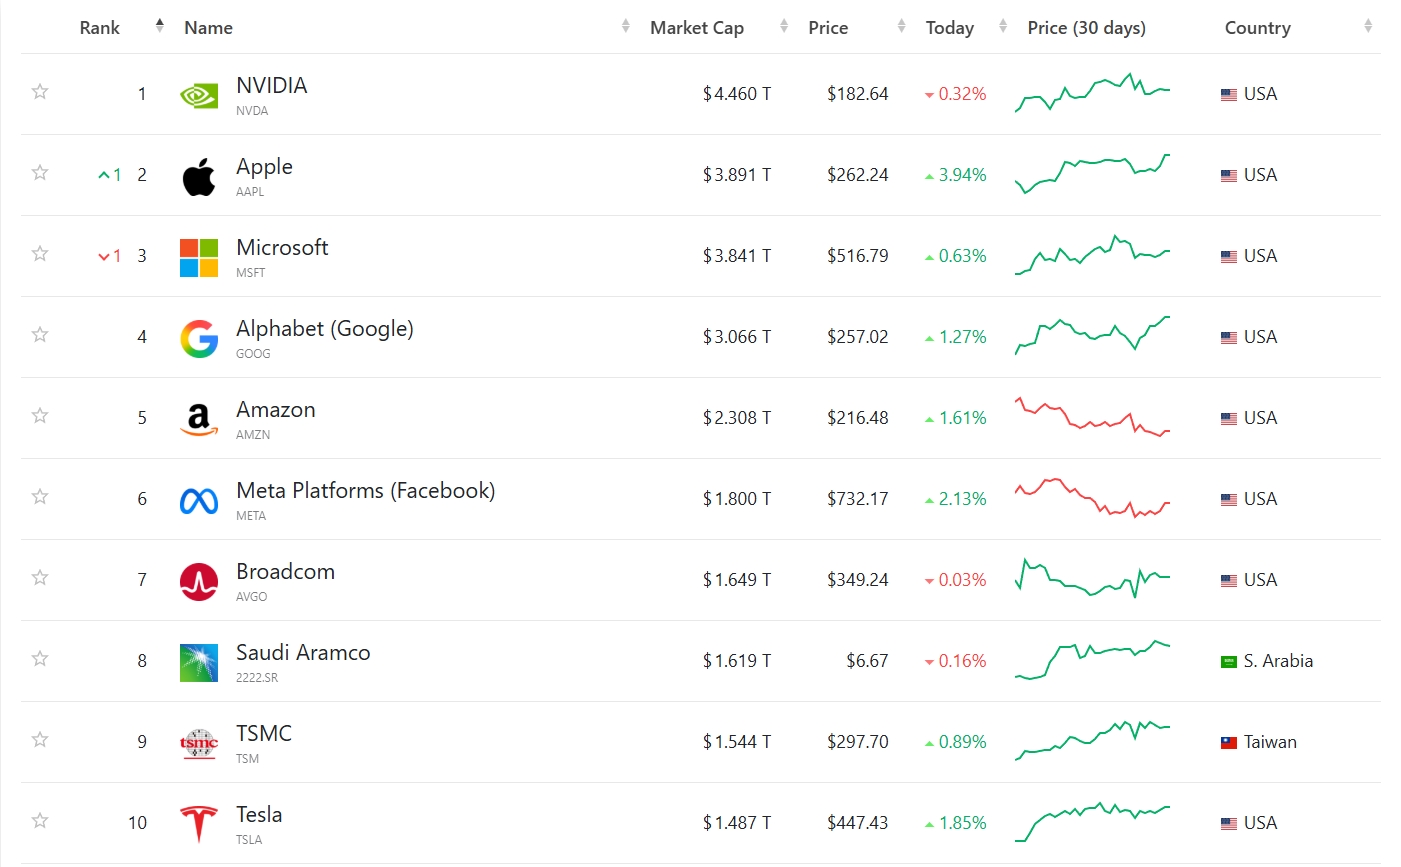
Task: Click the Meta Platforms logo icon
Action: tap(199, 500)
